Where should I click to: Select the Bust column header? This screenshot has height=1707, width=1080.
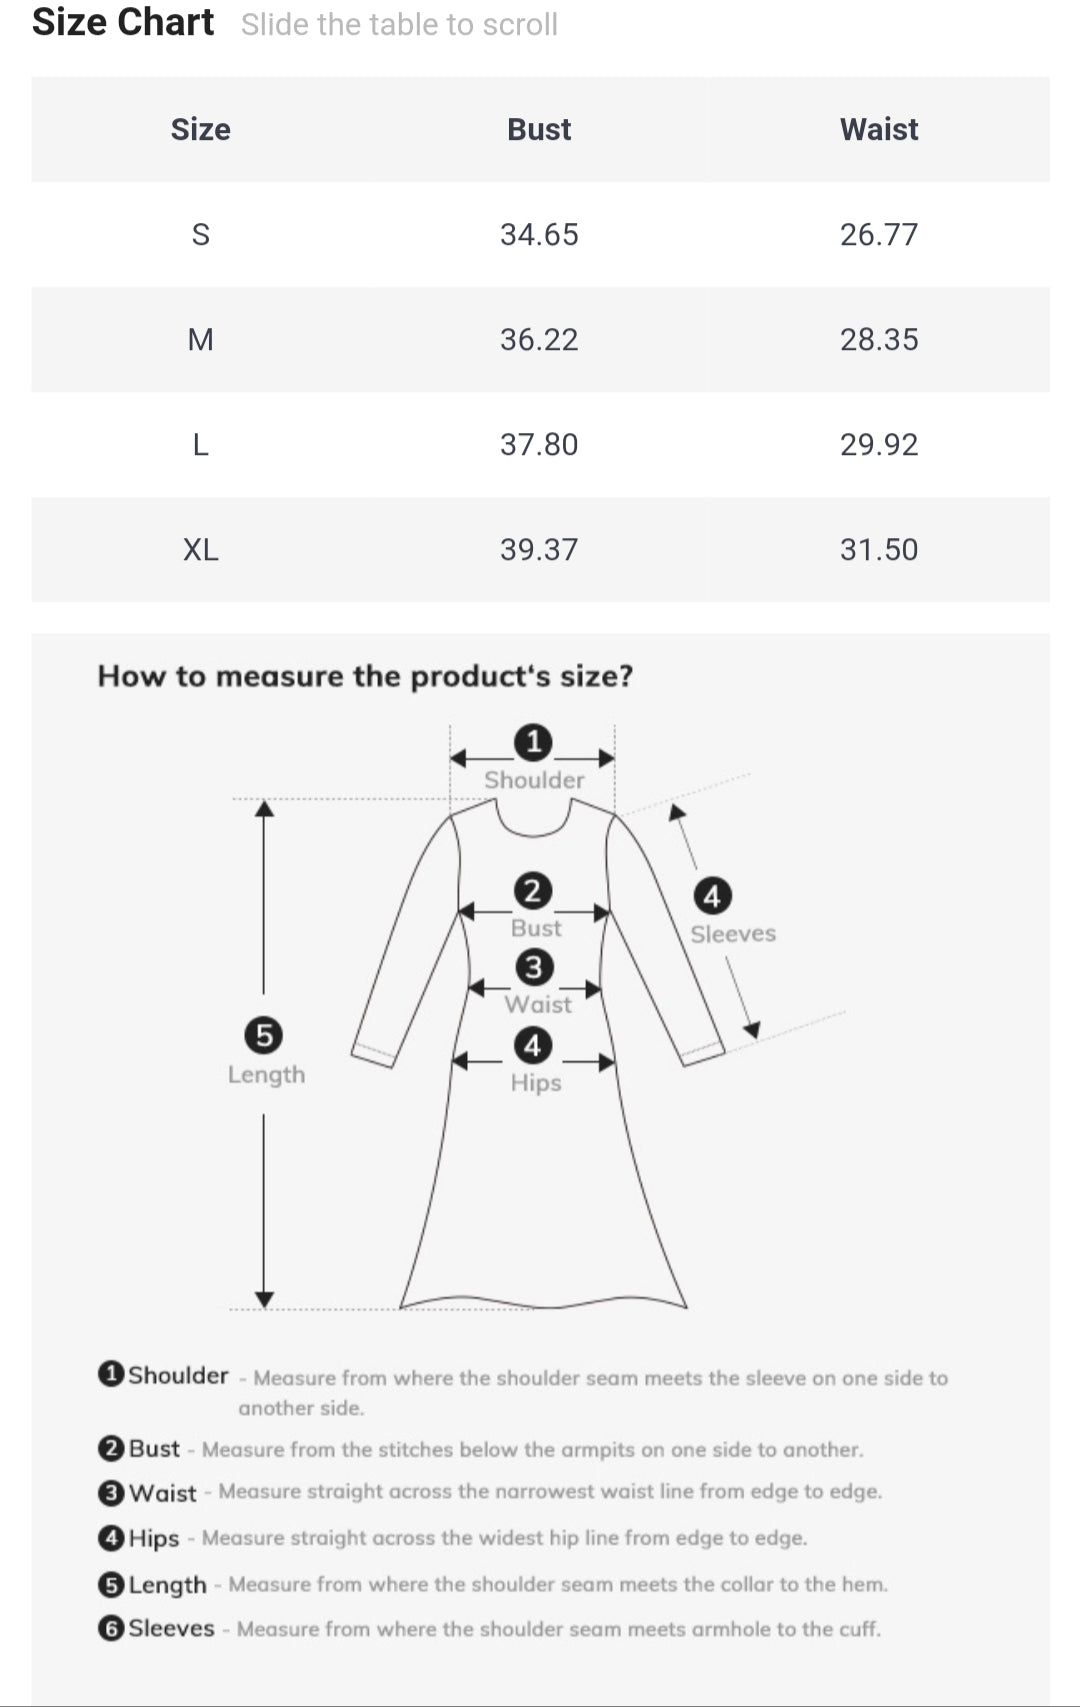tap(539, 130)
